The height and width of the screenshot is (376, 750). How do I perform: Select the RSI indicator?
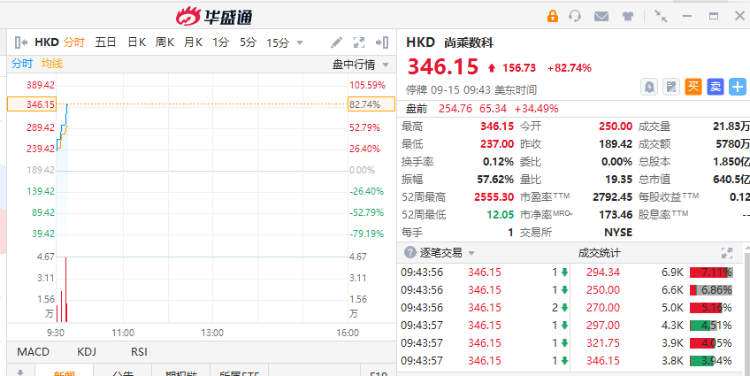point(139,352)
